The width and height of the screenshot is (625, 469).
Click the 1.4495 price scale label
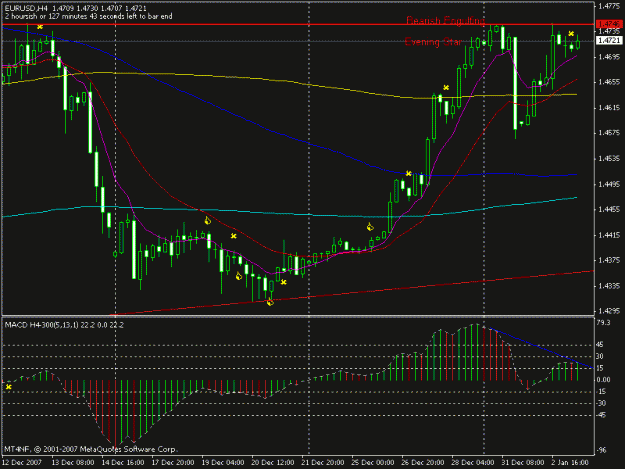[x=609, y=184]
